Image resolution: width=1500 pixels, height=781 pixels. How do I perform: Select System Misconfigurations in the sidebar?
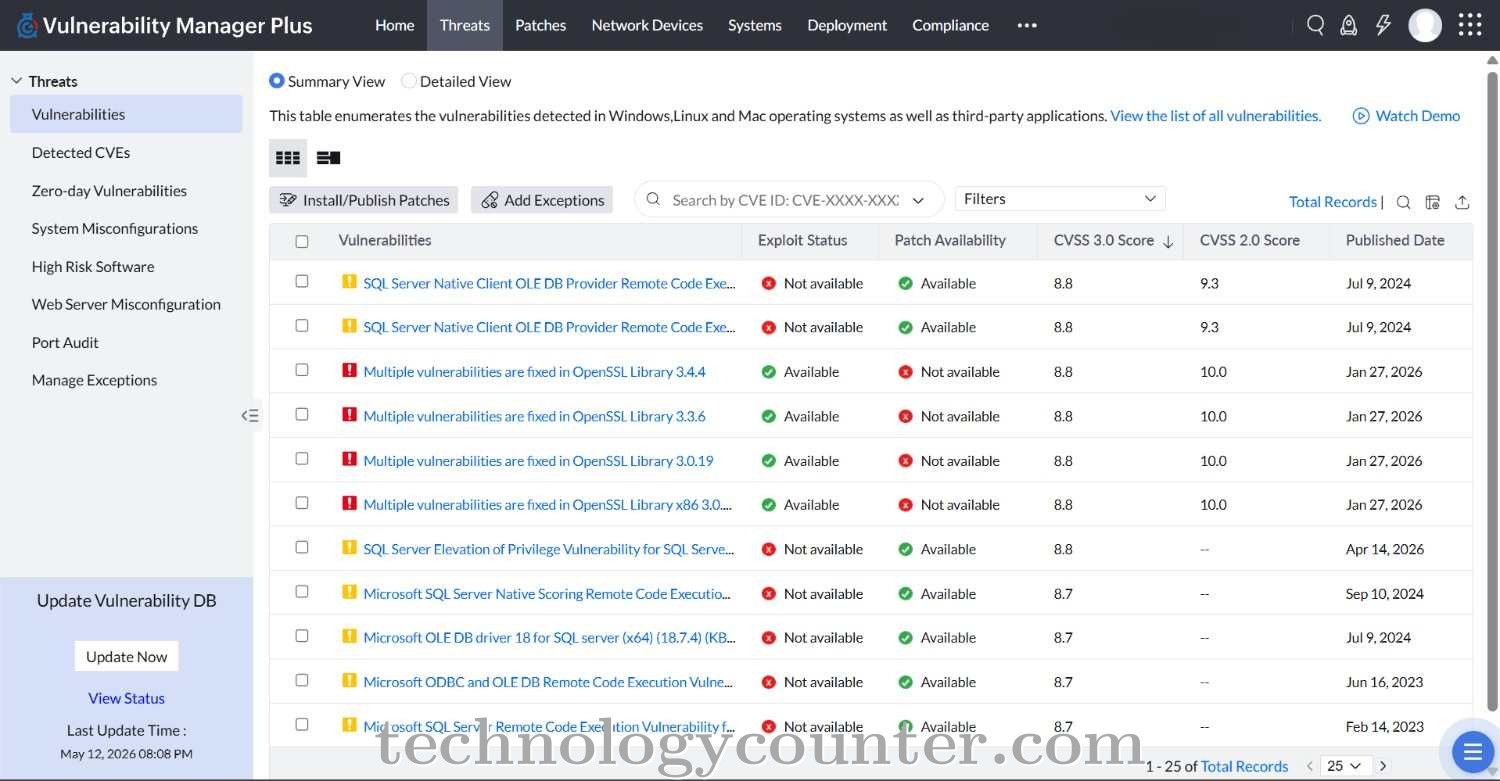pos(115,228)
